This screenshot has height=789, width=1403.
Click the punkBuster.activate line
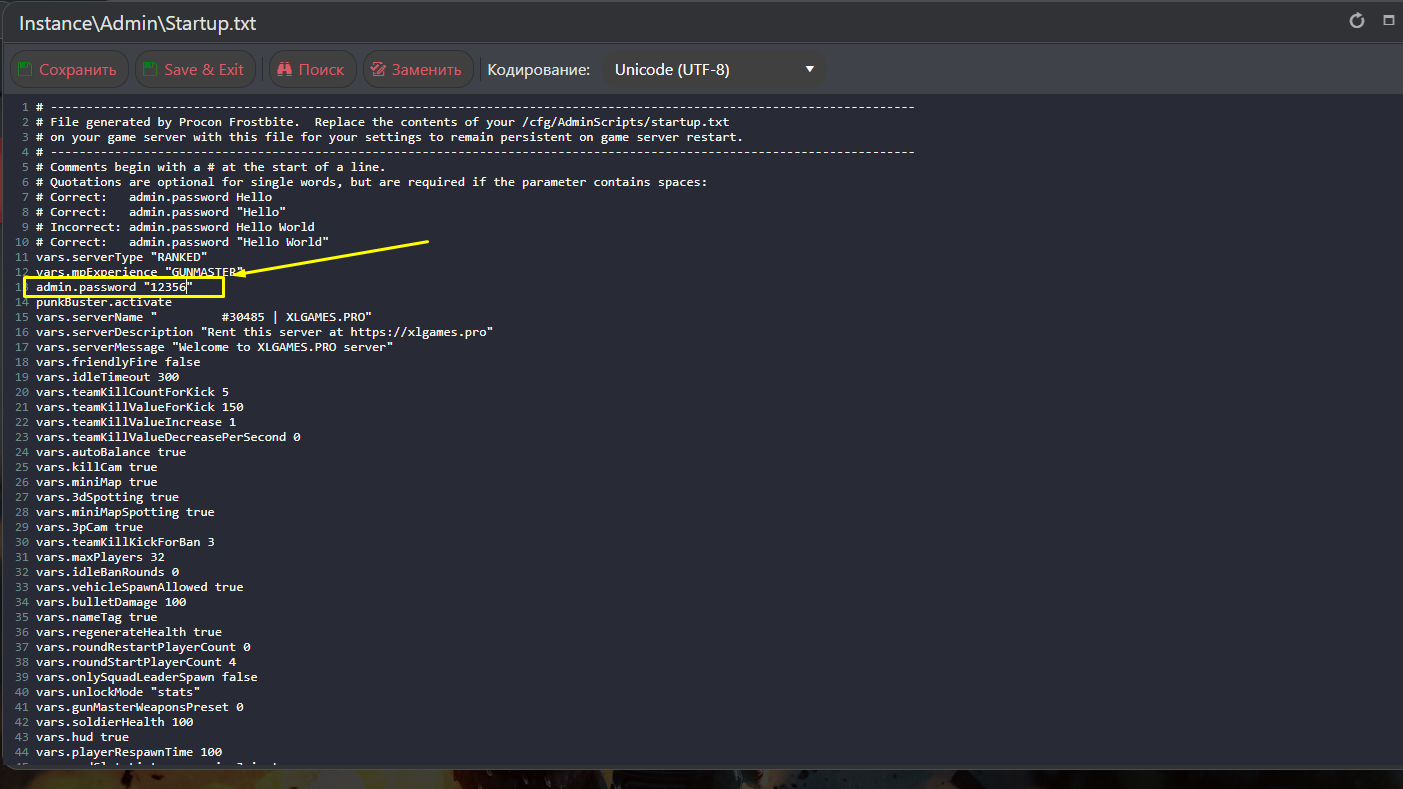[x=103, y=302]
